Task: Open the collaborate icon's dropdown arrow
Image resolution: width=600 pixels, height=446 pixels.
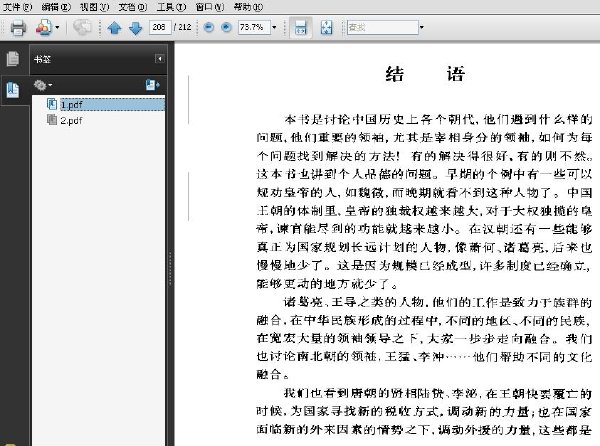Action: 57,28
